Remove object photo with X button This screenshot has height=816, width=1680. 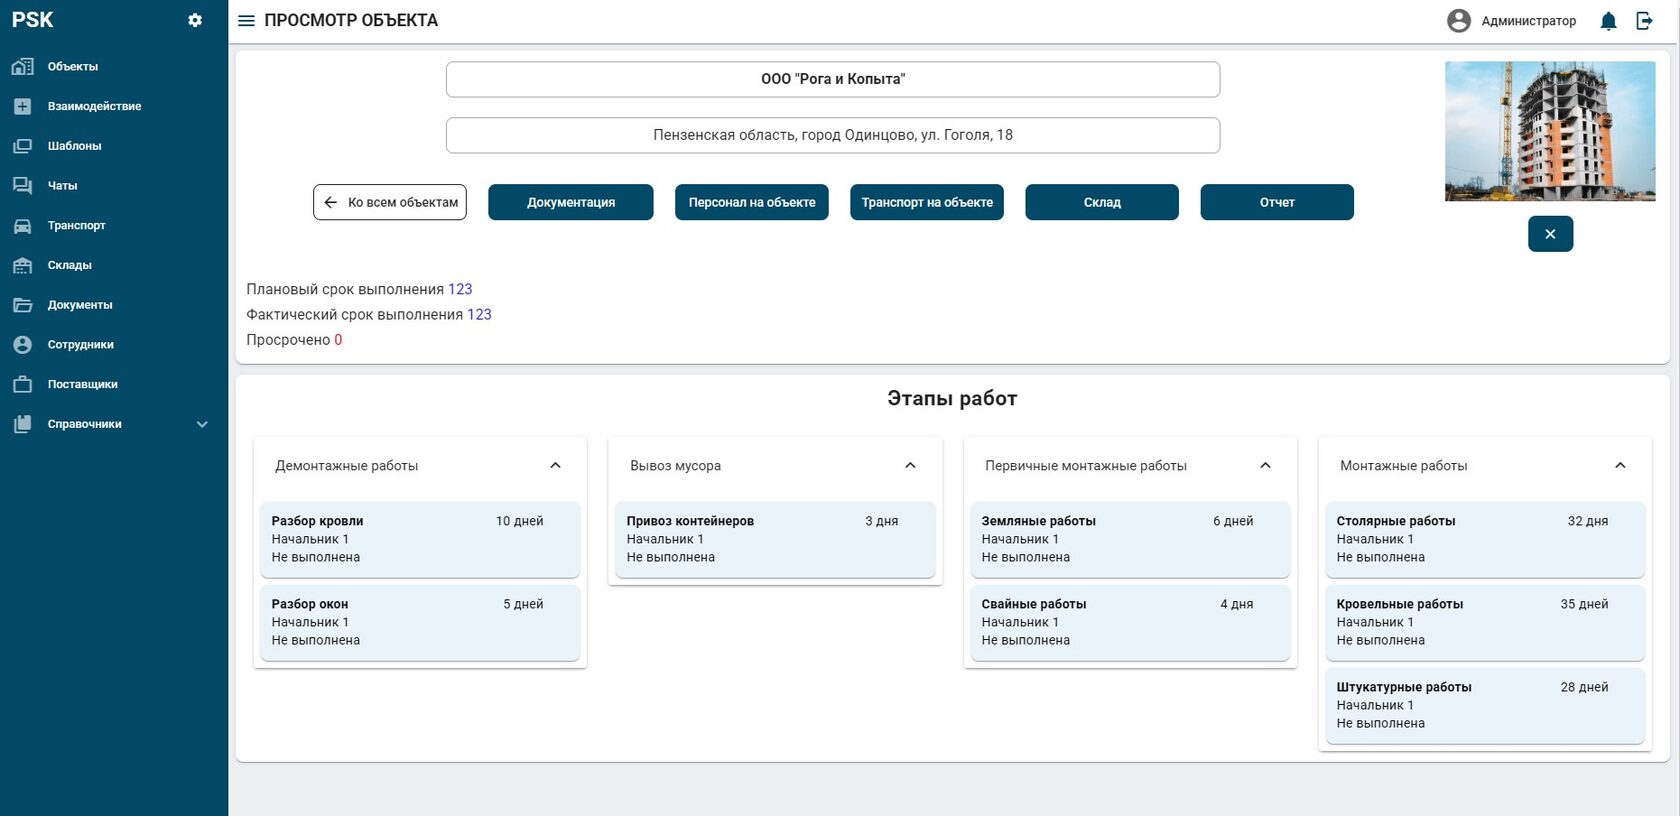[1550, 234]
